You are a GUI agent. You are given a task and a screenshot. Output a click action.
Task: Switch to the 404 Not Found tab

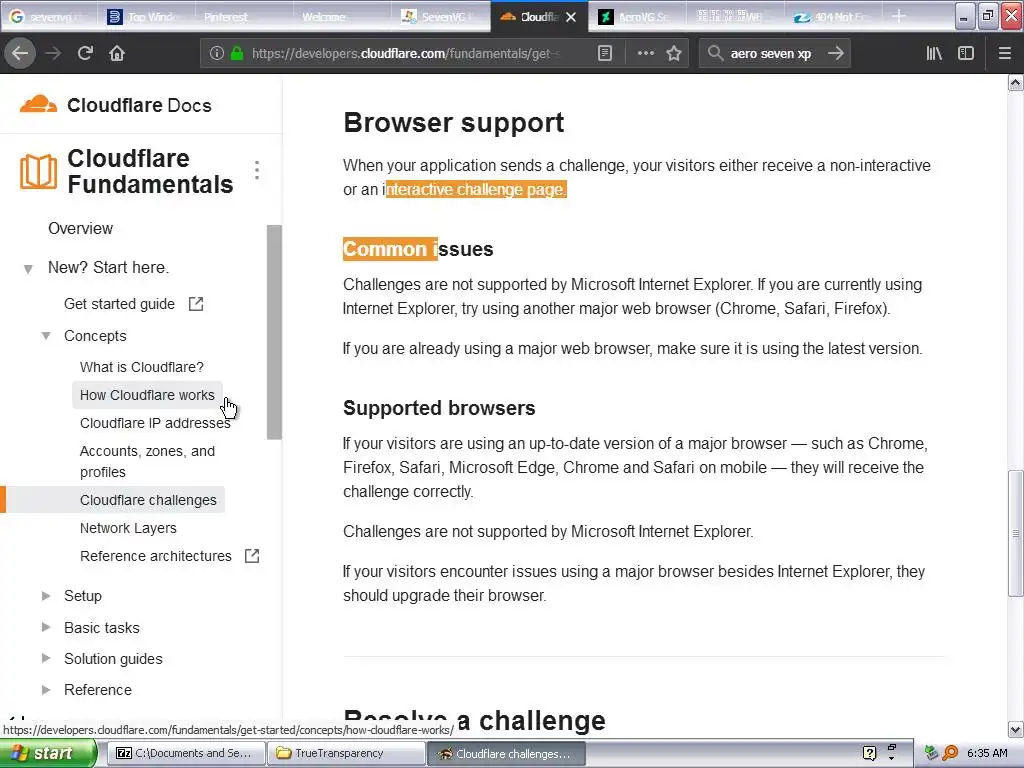pos(833,17)
